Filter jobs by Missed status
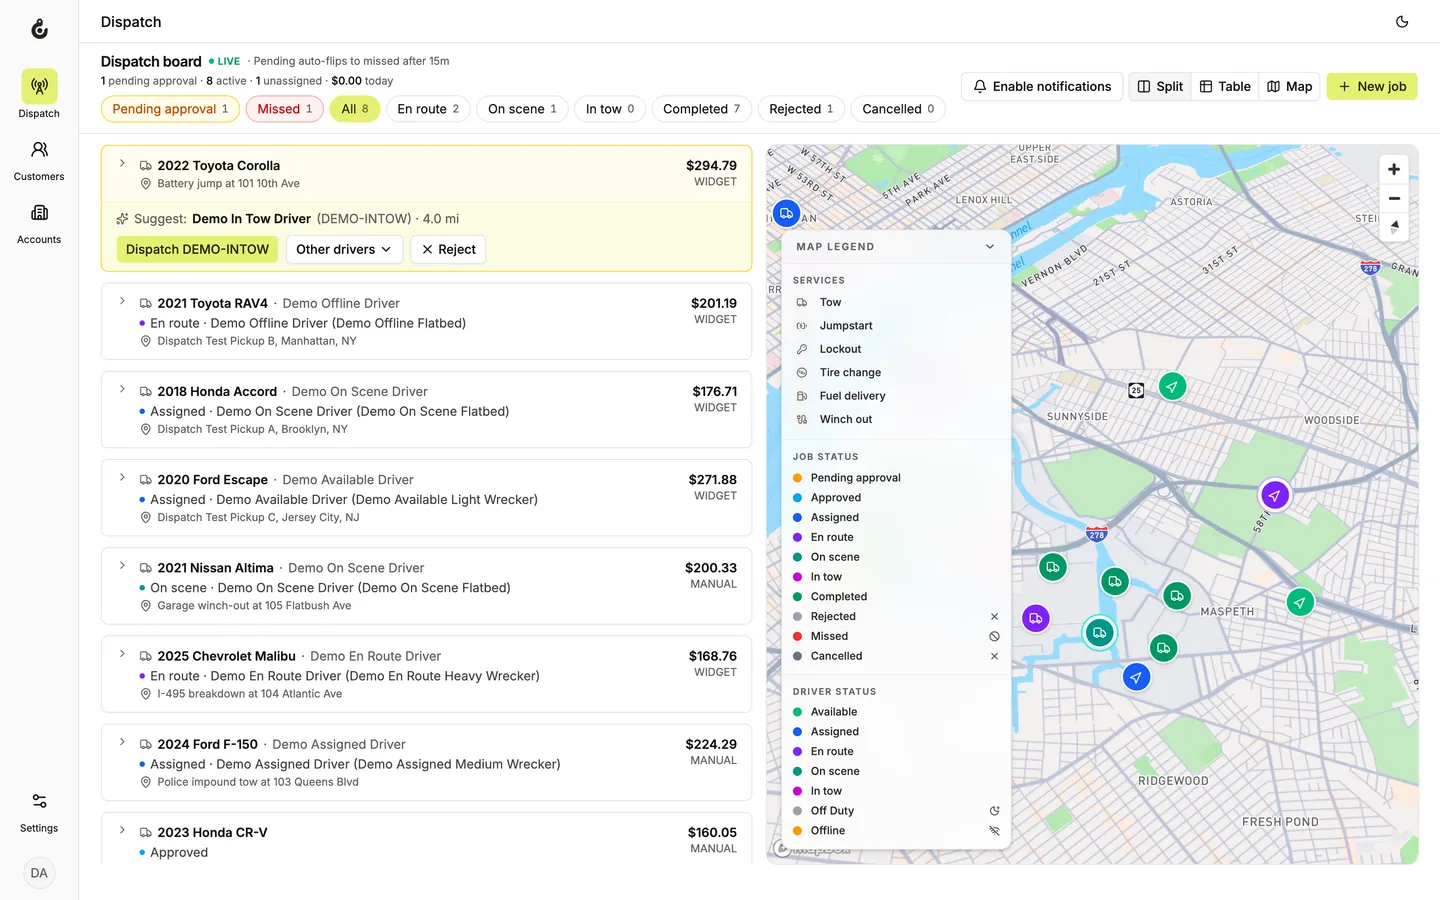Image resolution: width=1440 pixels, height=900 pixels. coord(285,109)
